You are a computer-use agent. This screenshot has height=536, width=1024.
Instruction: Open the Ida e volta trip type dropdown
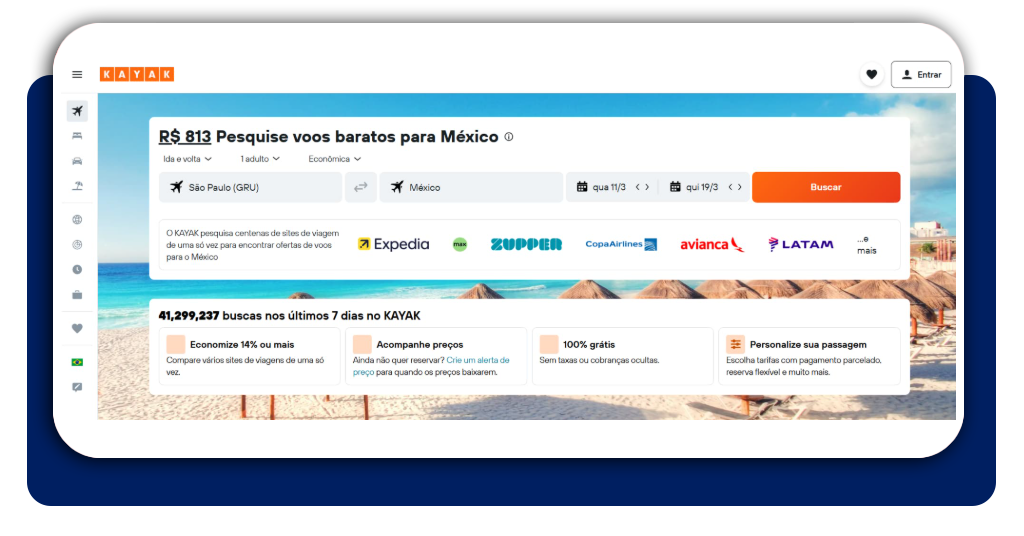pos(187,159)
